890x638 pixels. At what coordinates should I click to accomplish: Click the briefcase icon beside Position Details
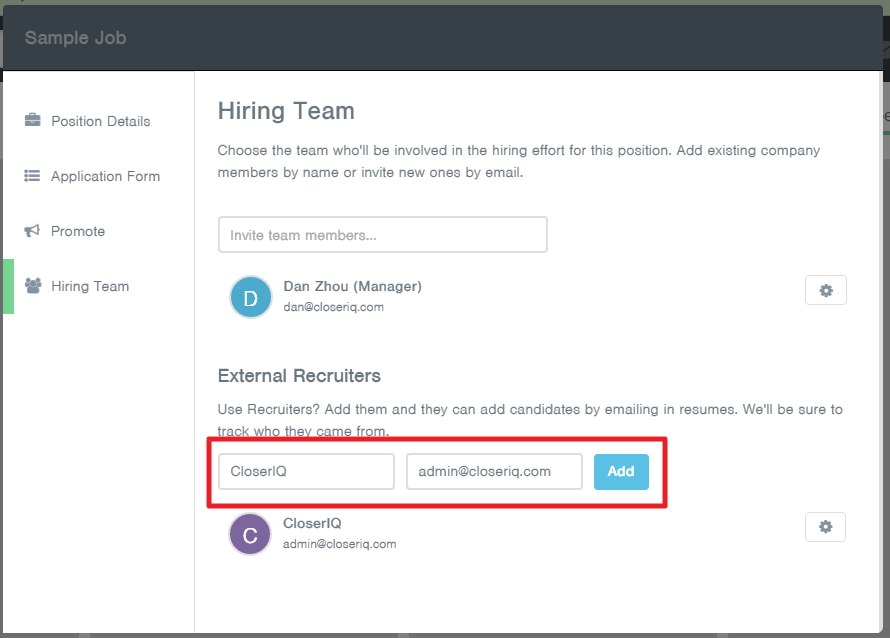[x=33, y=121]
